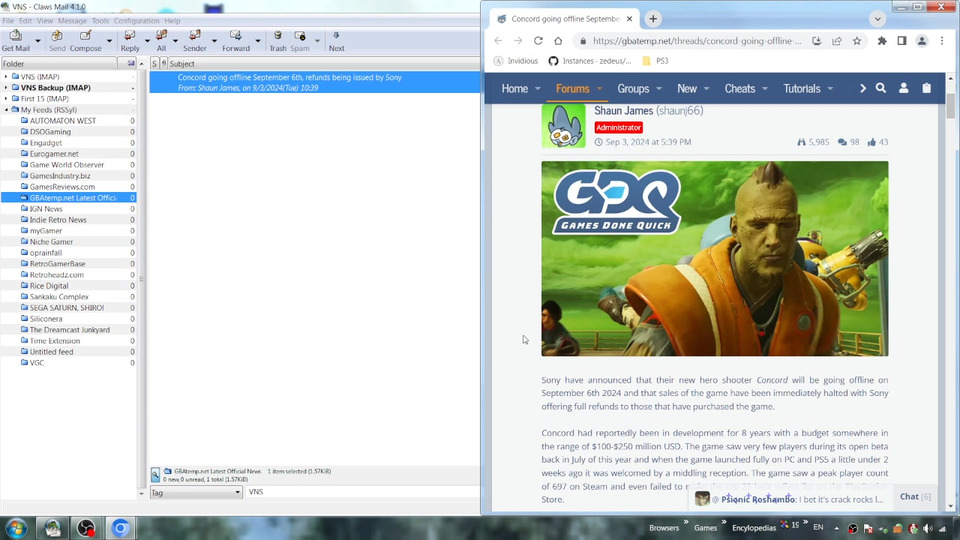Open the Tools menu
Screen dimensions: 960x540
point(100,21)
